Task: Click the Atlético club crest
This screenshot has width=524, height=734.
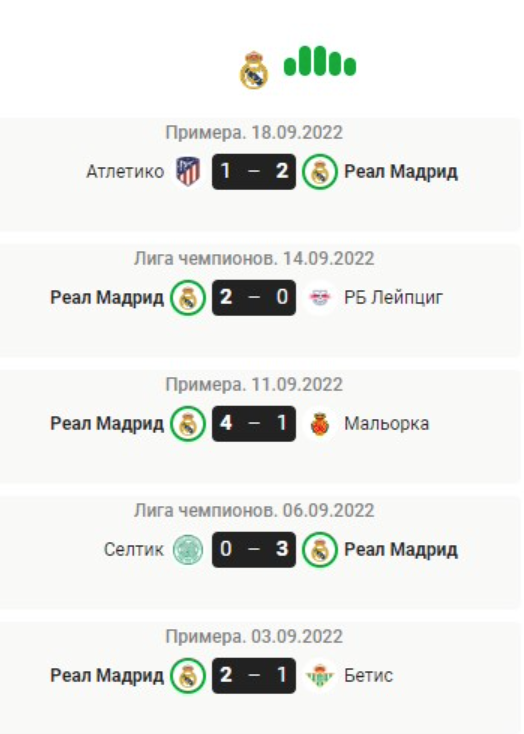Action: pyautogui.click(x=188, y=171)
